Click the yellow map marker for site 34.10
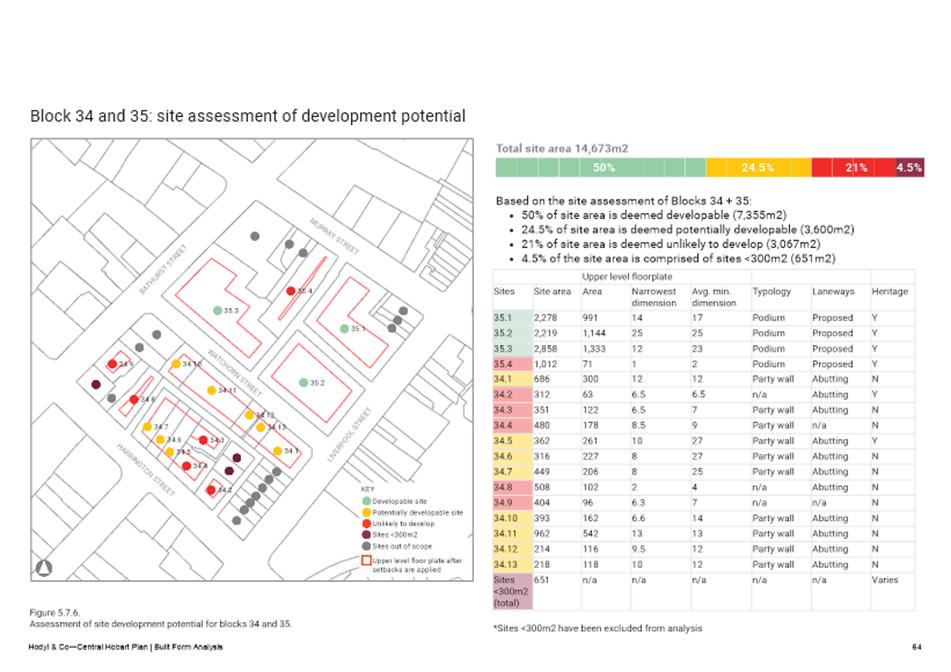The image size is (951, 672). pos(176,364)
